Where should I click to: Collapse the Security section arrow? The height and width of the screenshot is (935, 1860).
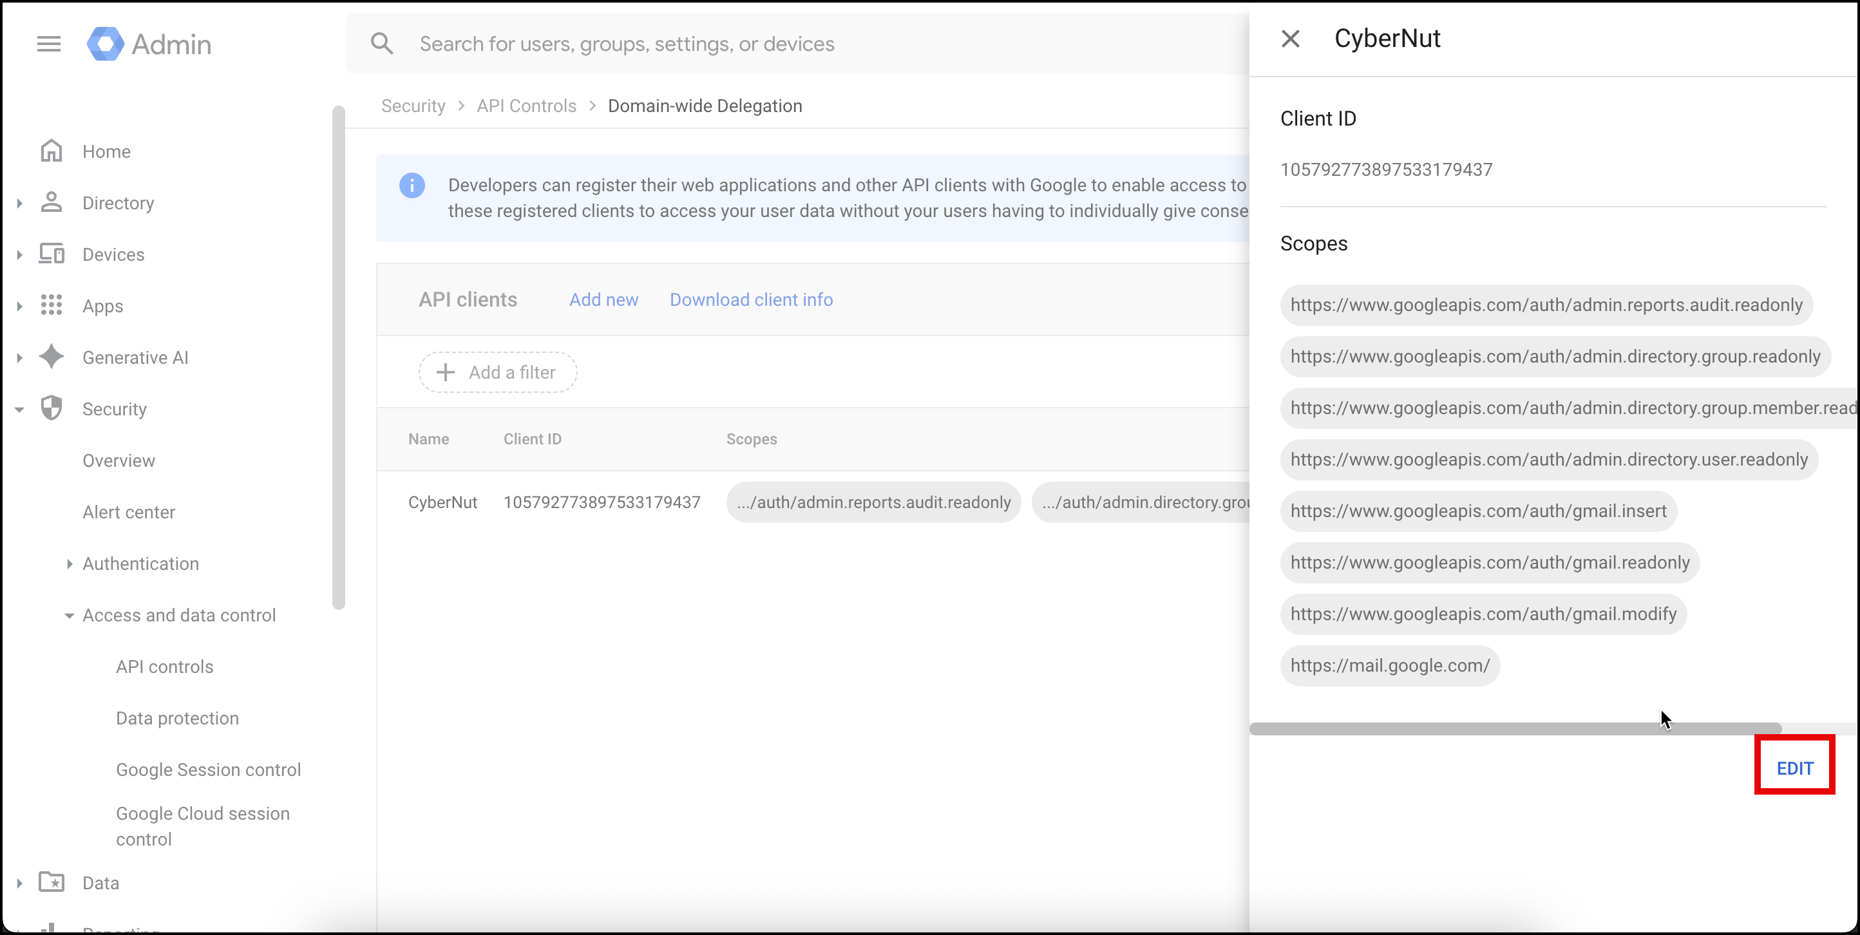(19, 409)
